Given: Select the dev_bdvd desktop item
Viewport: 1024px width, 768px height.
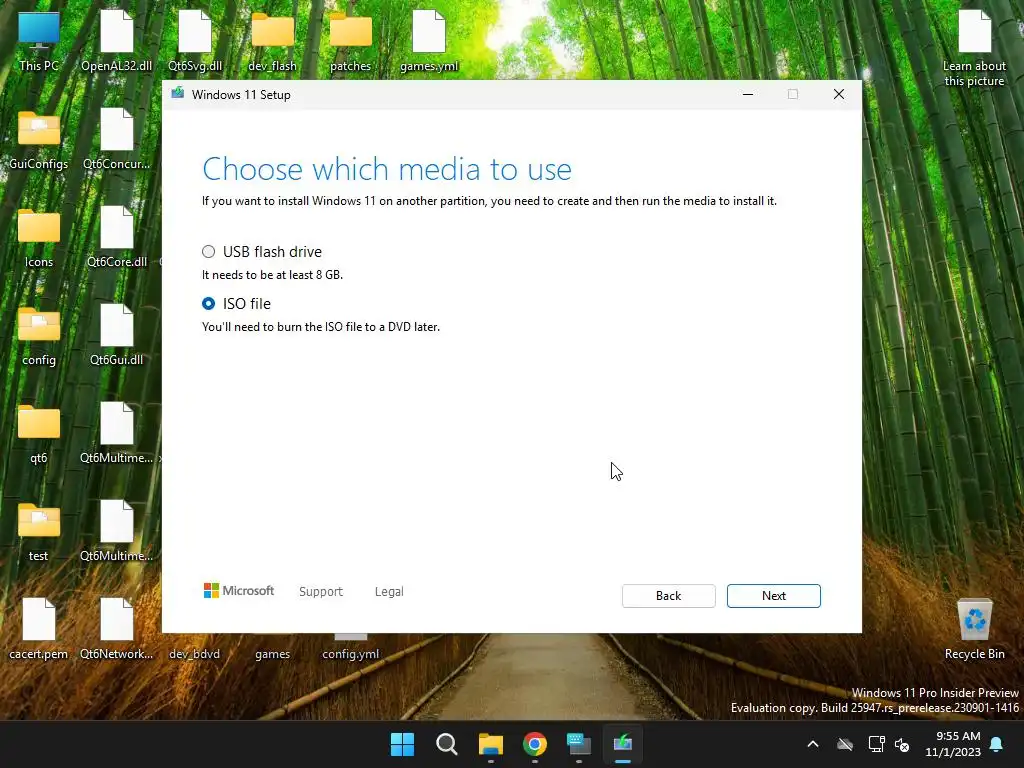Looking at the screenshot, I should click(x=195, y=653).
